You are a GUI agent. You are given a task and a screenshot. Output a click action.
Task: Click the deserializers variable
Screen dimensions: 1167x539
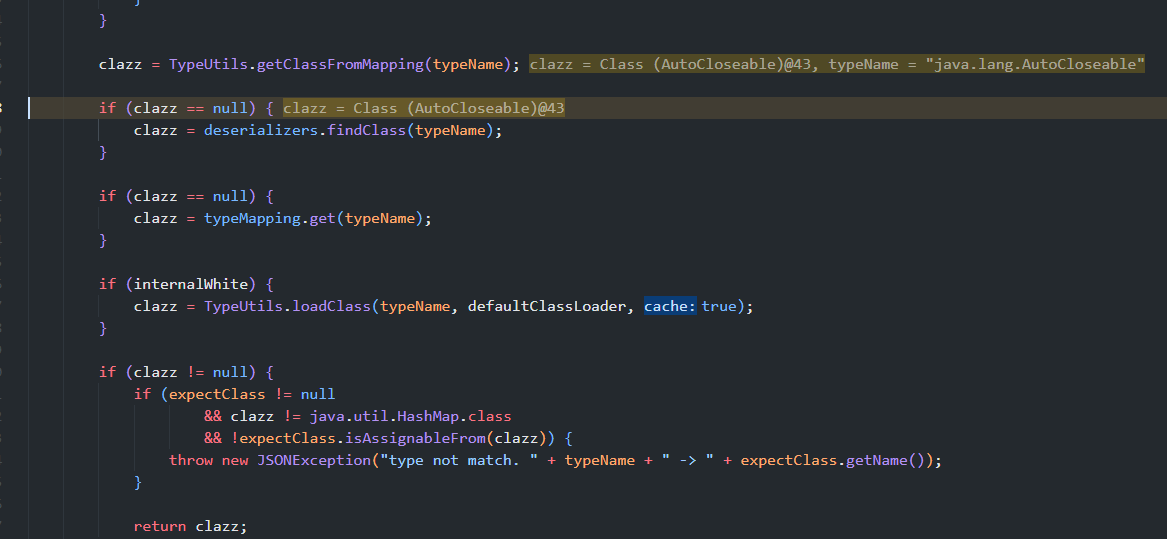pos(262,130)
